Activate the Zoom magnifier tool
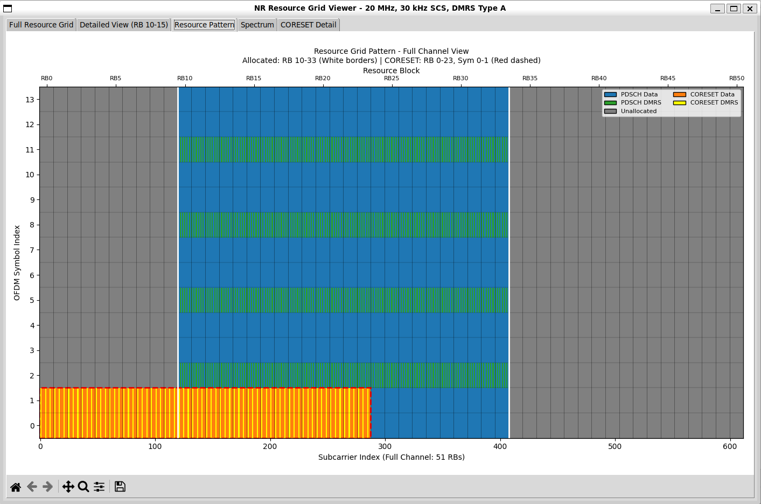The image size is (761, 504). (x=84, y=487)
